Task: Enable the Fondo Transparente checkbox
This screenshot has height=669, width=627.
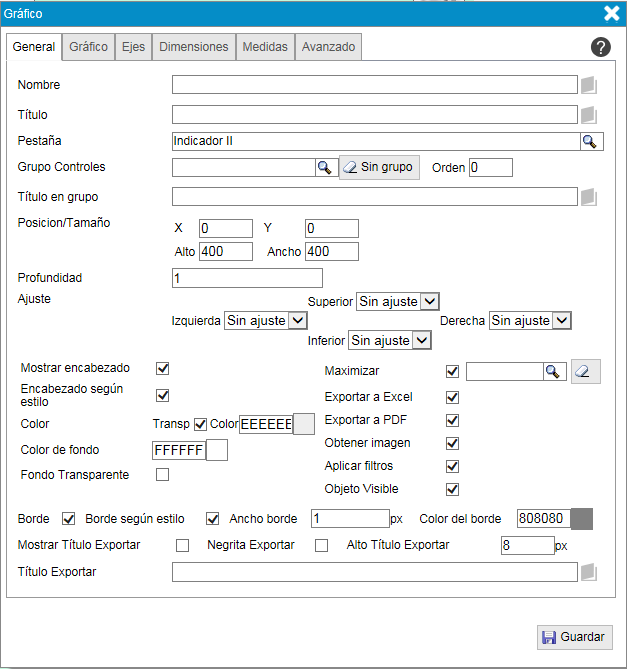Action: (x=162, y=474)
